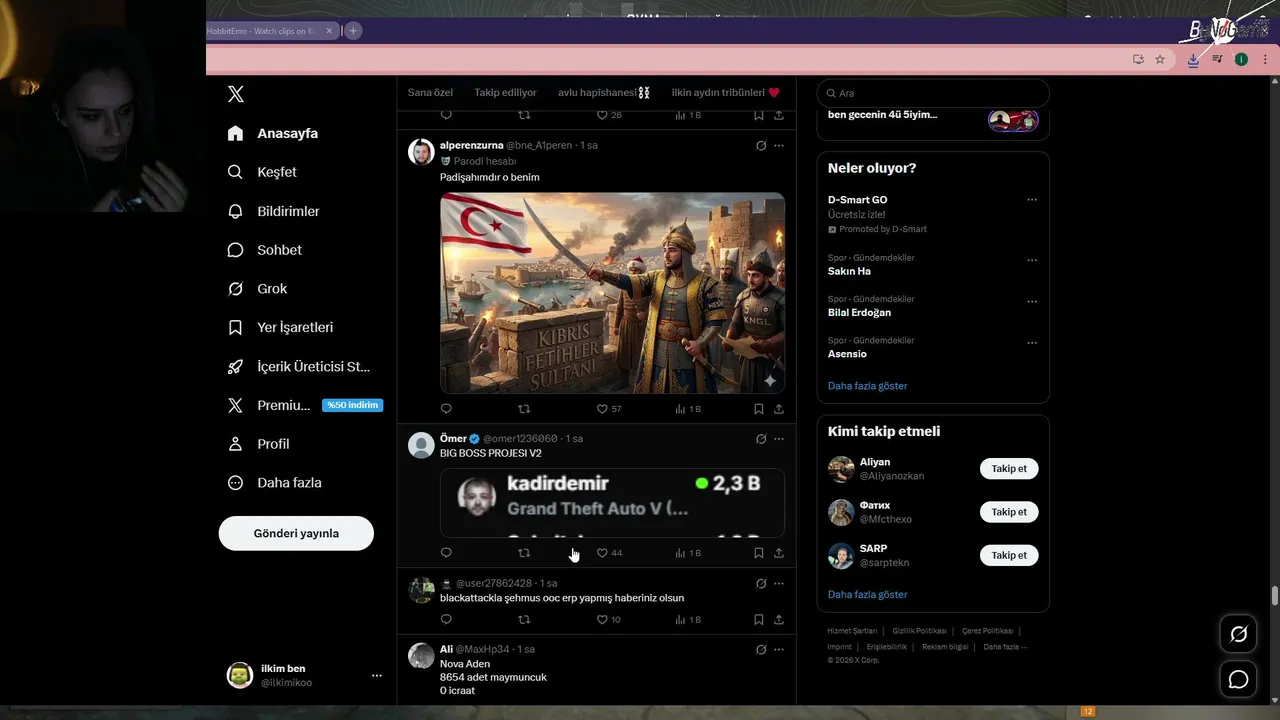Open Gizlilik Politikası footer link
The width and height of the screenshot is (1280, 720).
coord(918,631)
